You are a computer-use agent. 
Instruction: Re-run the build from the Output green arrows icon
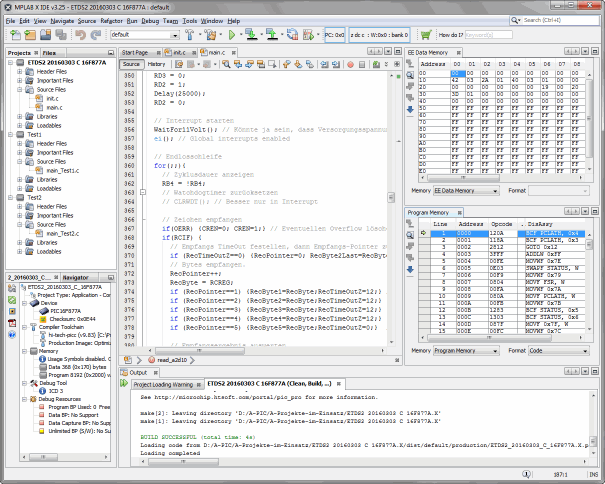(x=124, y=383)
